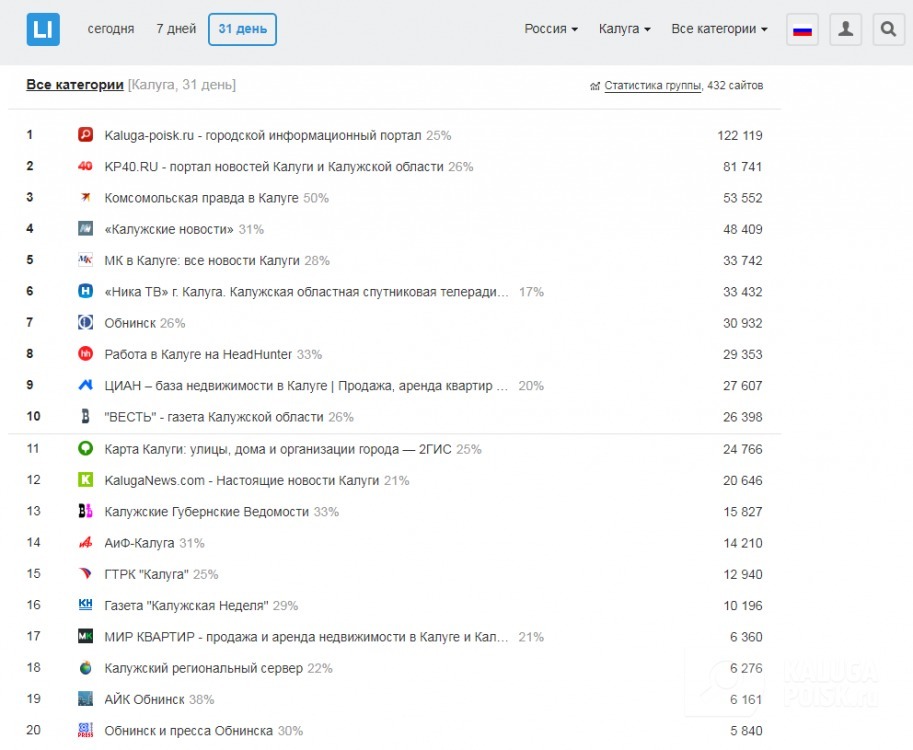Click the visitor count 24 766

(742, 450)
